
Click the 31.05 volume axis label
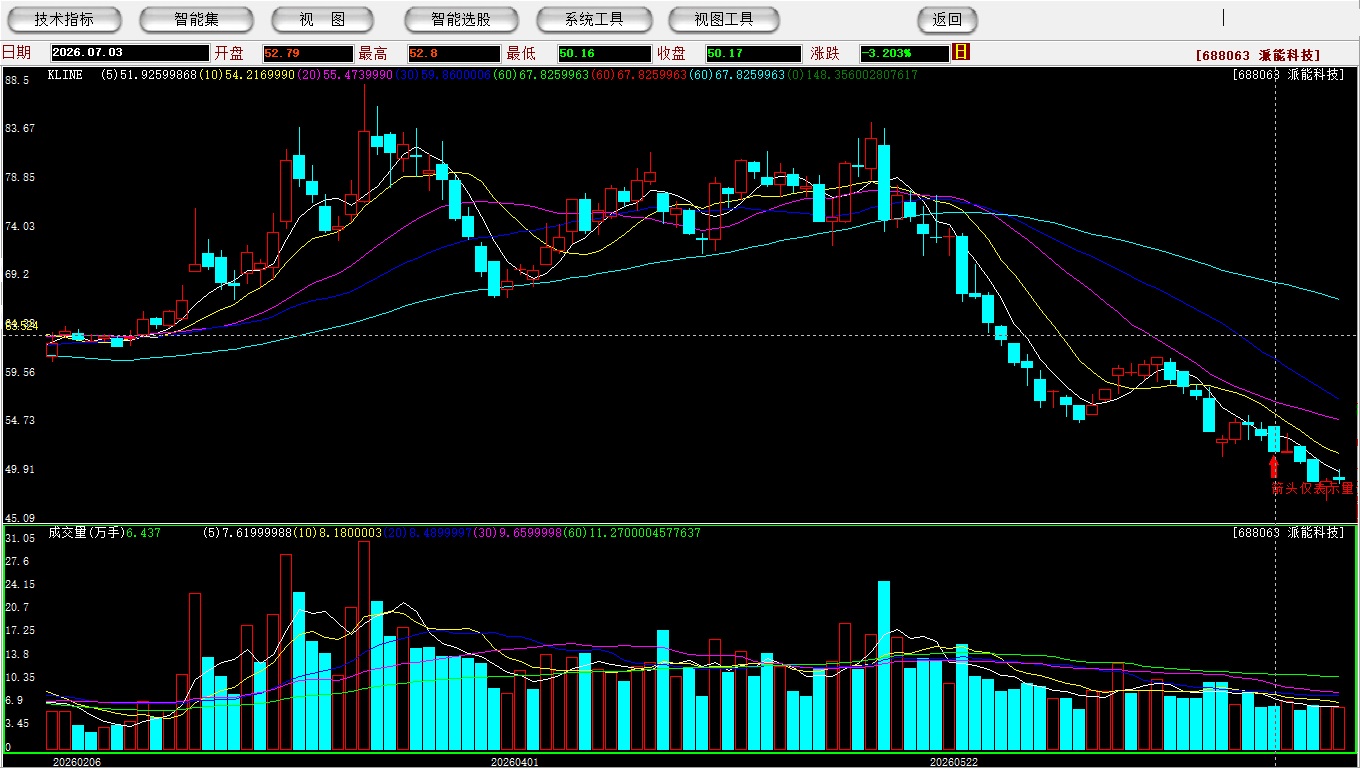click(20, 538)
